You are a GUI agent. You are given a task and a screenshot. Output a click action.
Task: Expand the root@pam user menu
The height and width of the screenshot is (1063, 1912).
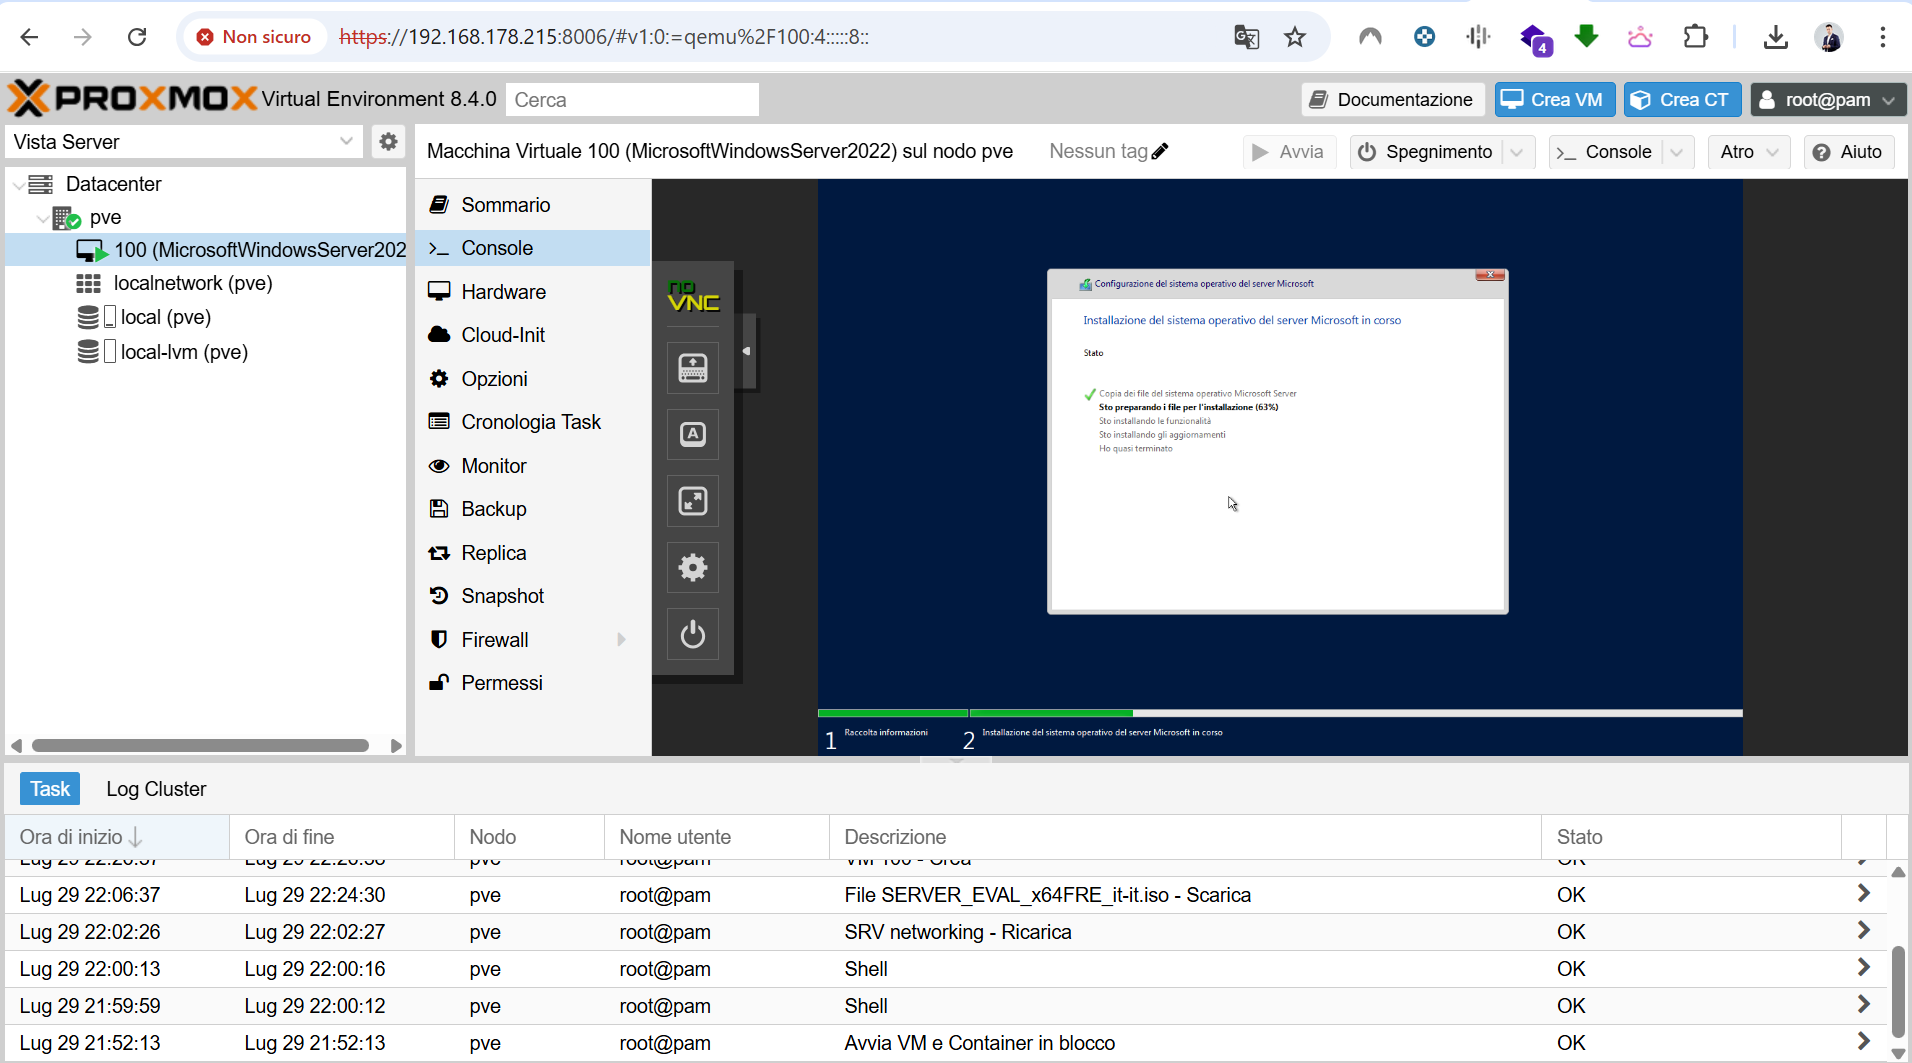(1828, 100)
